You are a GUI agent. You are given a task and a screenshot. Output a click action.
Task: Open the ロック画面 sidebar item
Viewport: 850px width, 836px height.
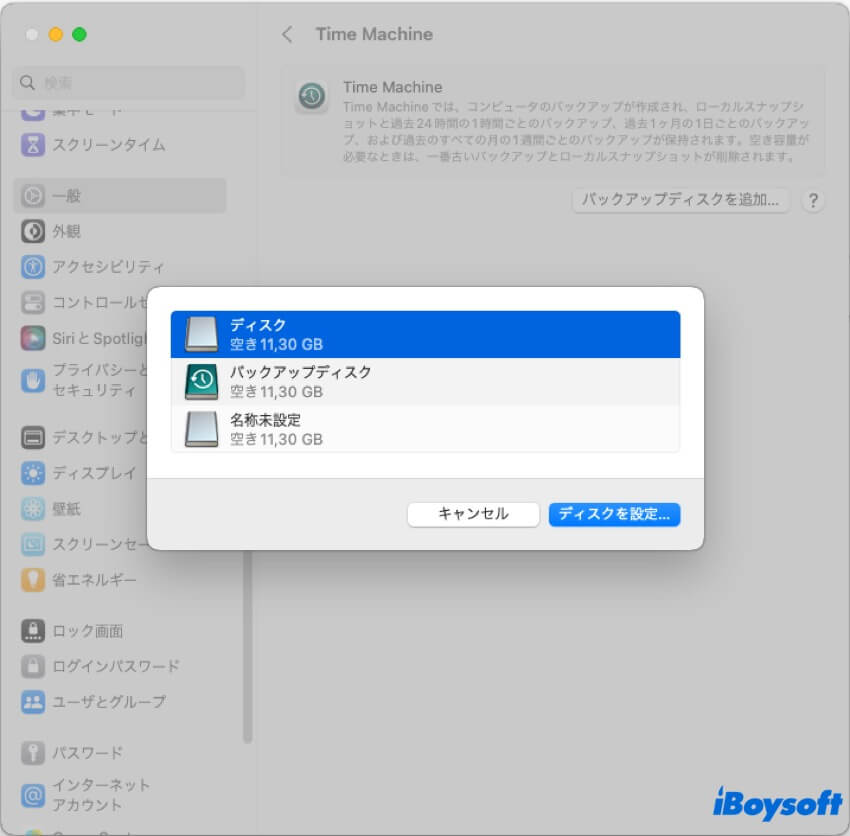[87, 631]
